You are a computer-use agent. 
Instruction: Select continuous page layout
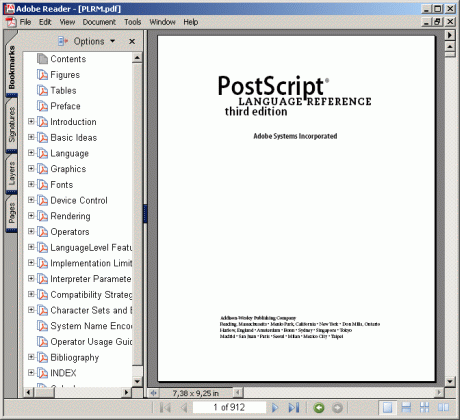tap(406, 407)
